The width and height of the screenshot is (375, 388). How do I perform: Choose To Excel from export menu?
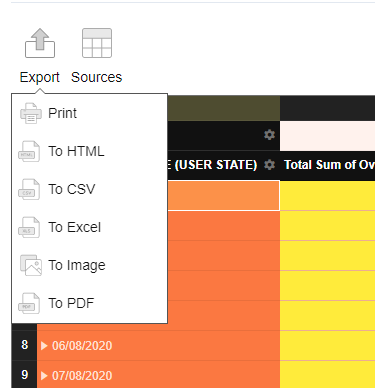(x=74, y=227)
